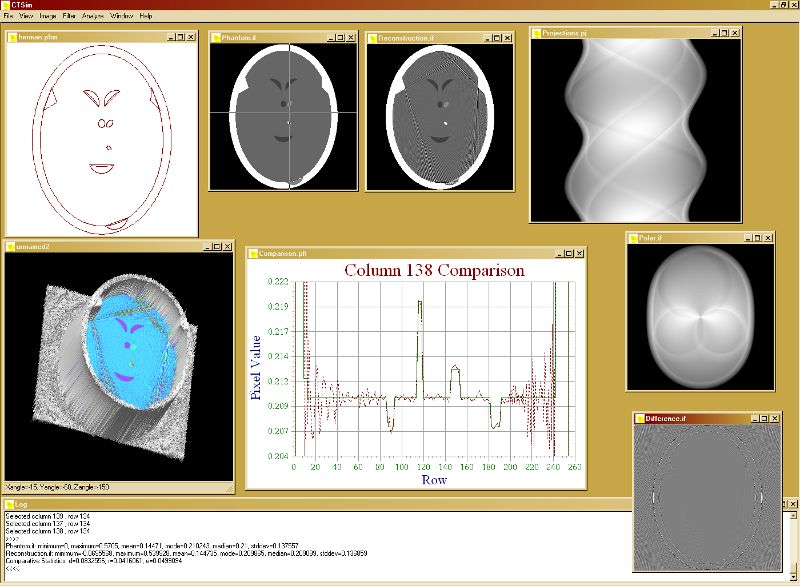This screenshot has width=800, height=586.
Task: Click the Log window scroll-down arrow
Action: pyautogui.click(x=794, y=577)
